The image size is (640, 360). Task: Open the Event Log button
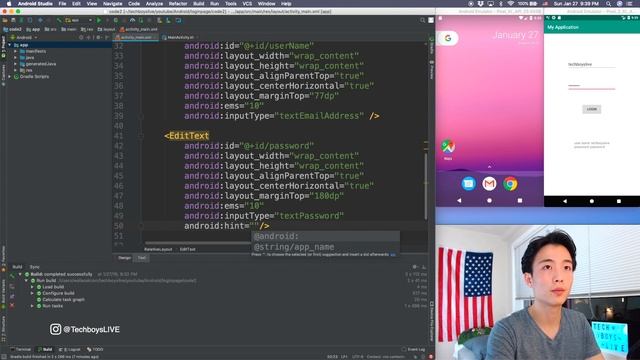pyautogui.click(x=413, y=349)
